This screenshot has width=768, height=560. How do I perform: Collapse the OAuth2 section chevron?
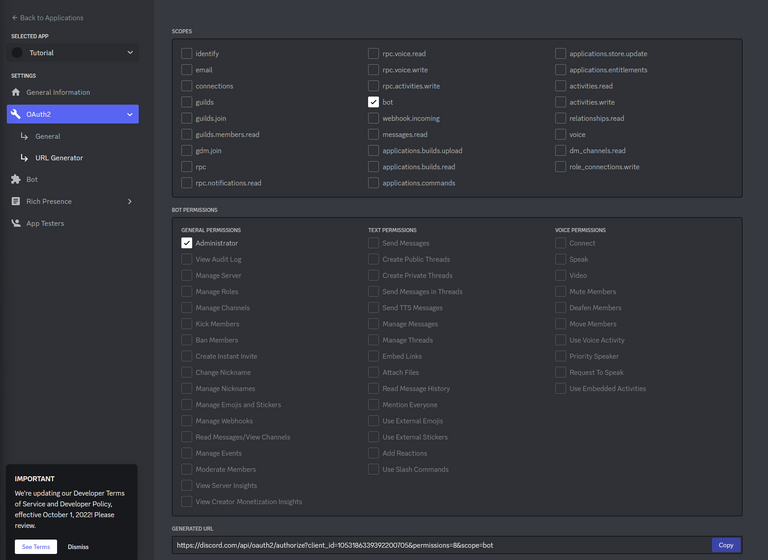click(x=130, y=114)
